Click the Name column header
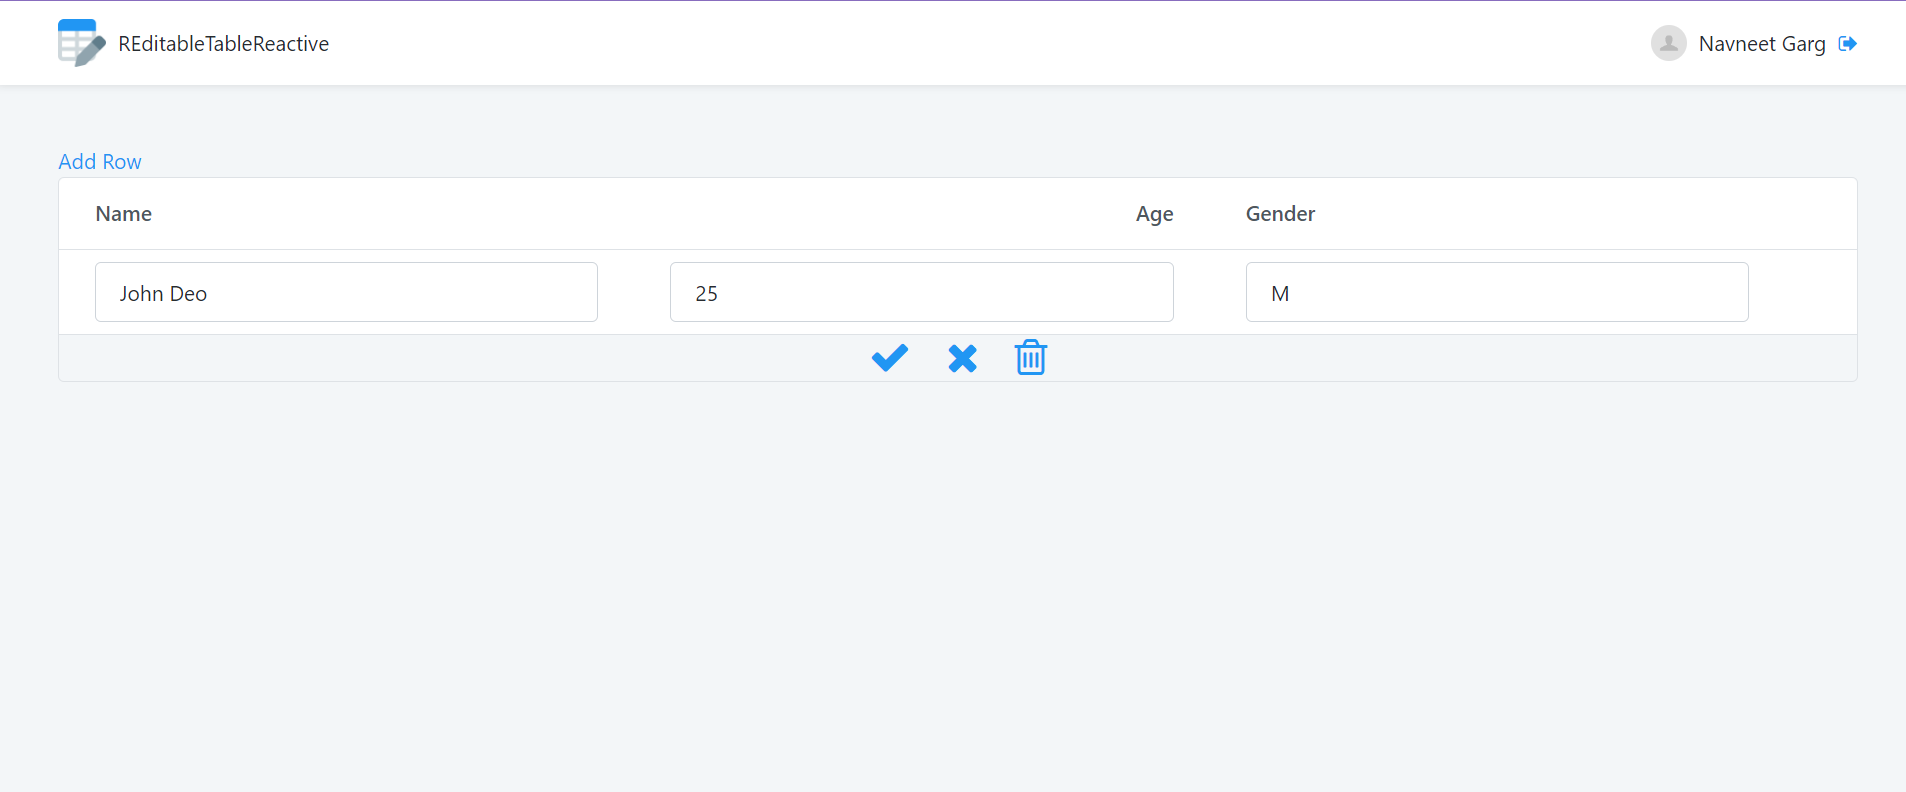 [x=124, y=214]
